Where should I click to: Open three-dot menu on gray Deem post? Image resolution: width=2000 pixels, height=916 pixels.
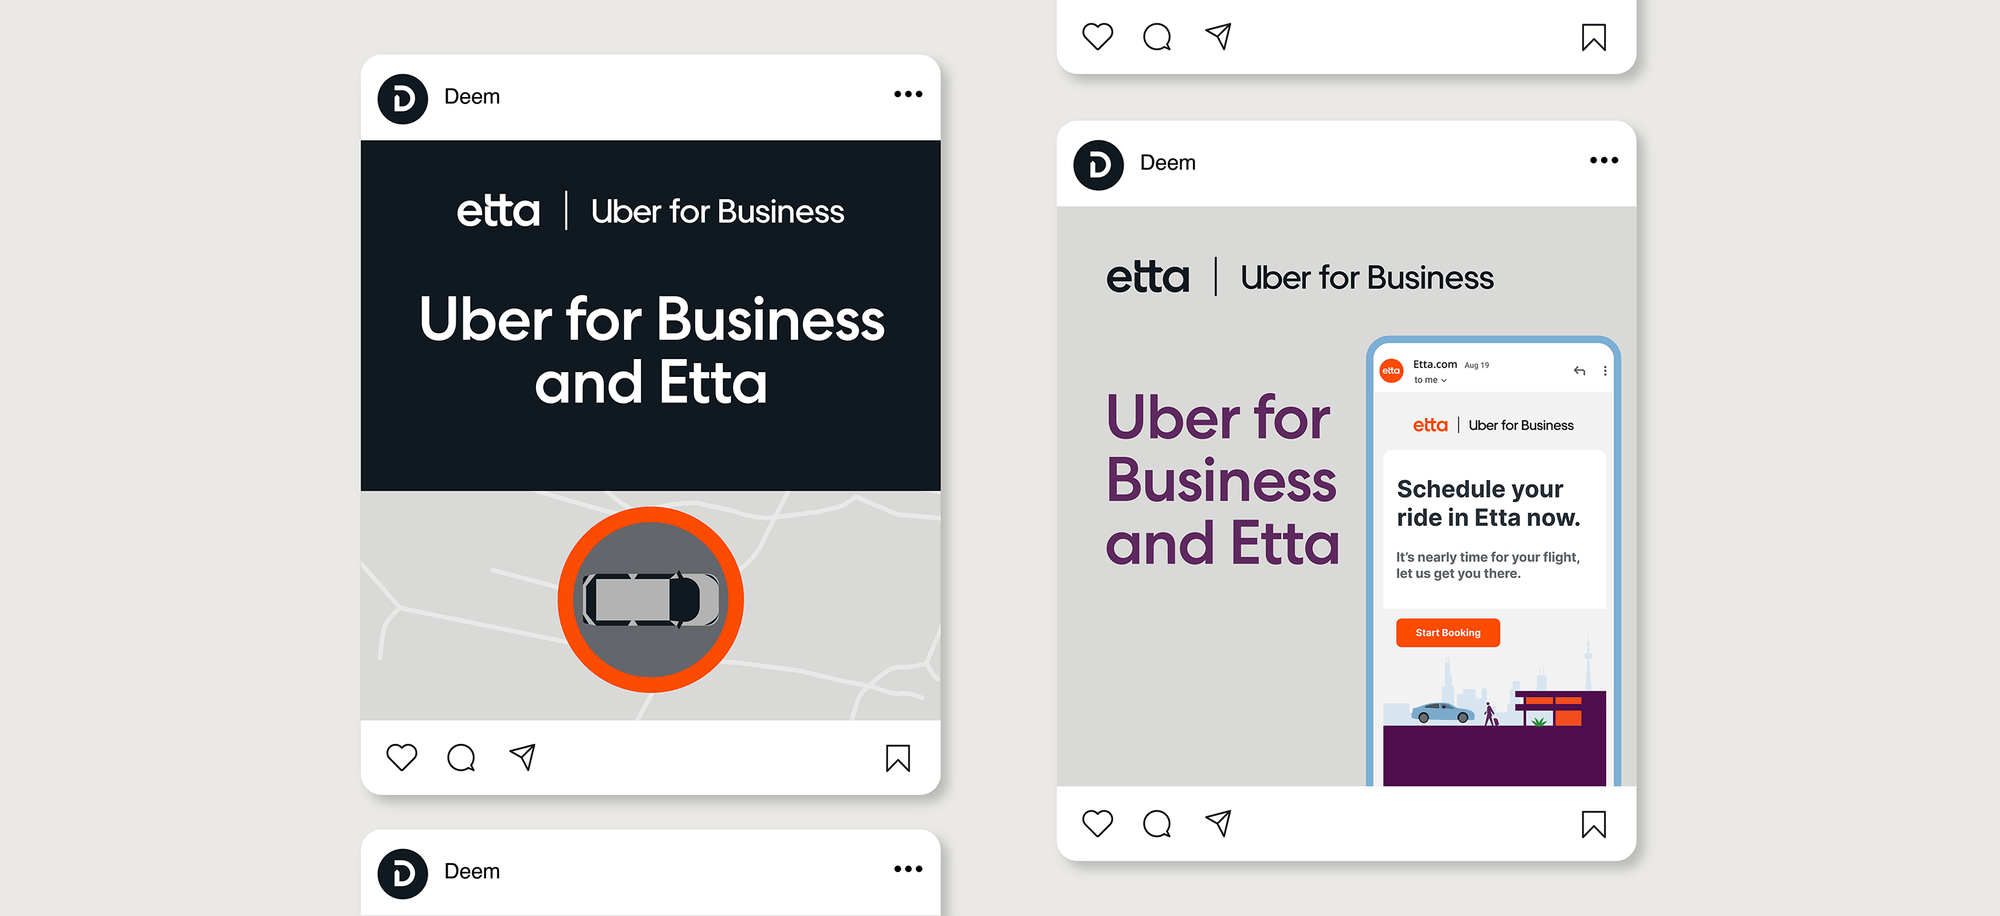[x=1604, y=160]
